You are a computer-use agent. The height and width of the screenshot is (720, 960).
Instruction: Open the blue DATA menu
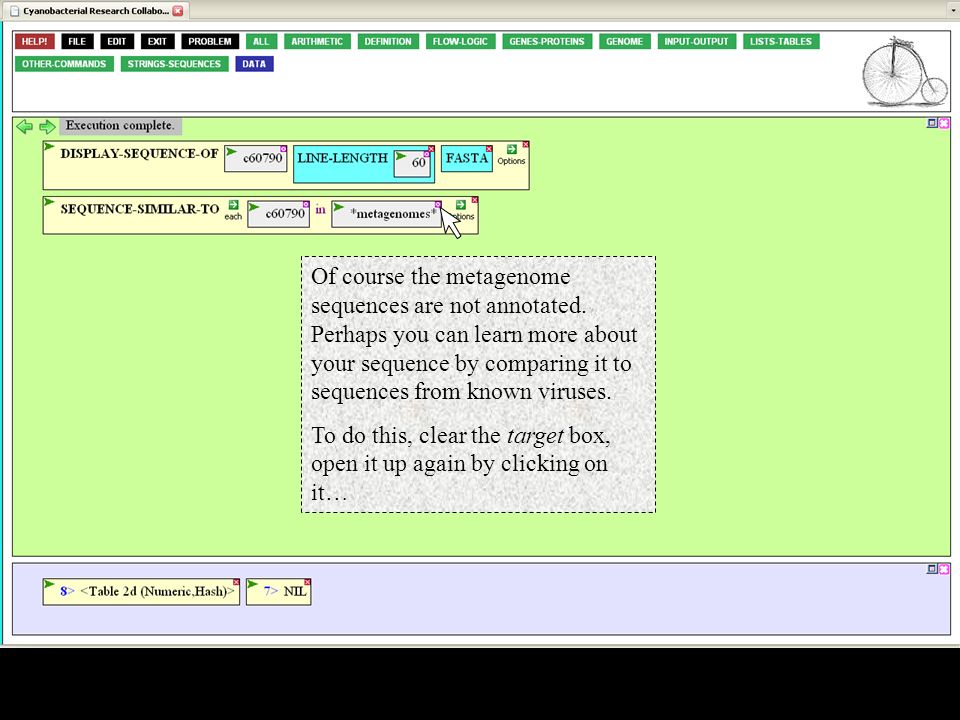pyautogui.click(x=254, y=64)
